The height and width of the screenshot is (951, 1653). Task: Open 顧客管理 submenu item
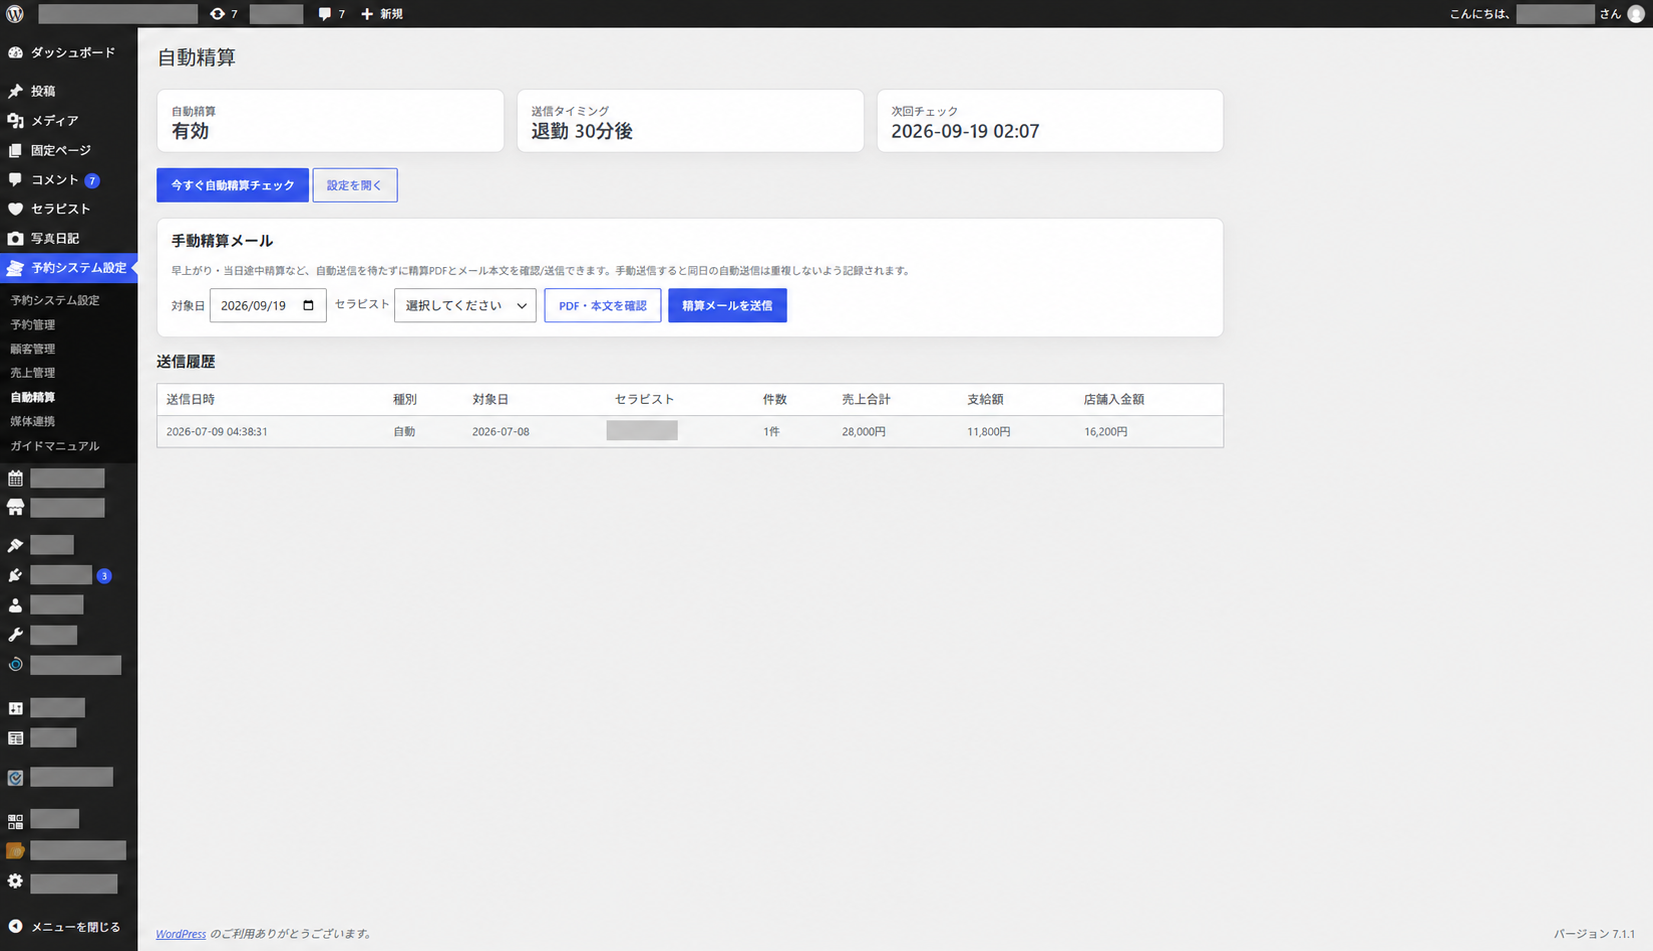coord(33,349)
